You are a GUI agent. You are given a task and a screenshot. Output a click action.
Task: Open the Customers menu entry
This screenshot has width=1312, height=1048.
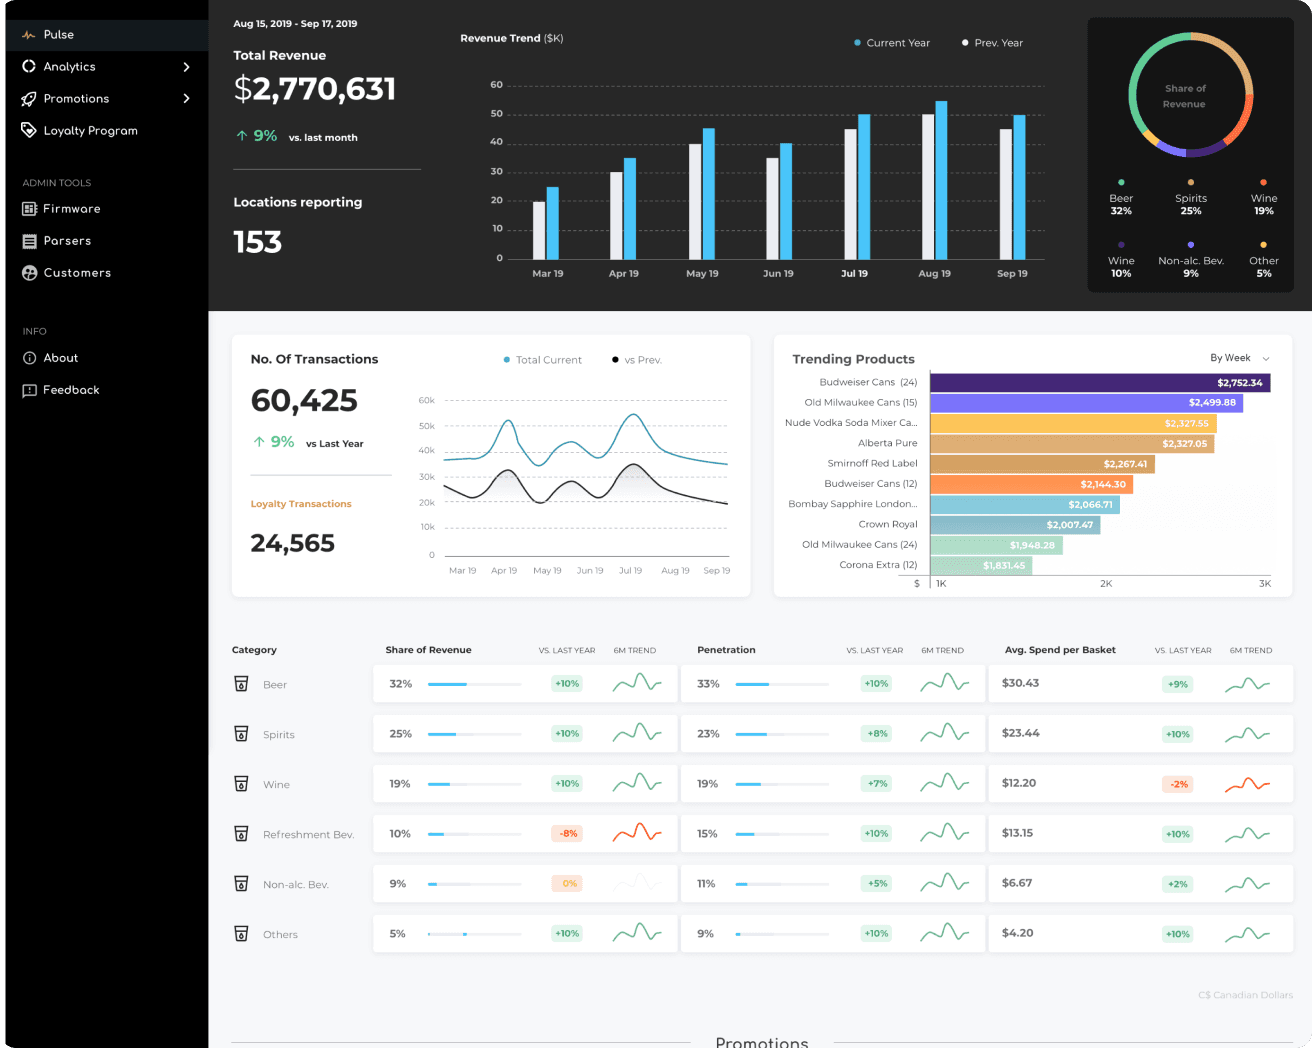77,273
